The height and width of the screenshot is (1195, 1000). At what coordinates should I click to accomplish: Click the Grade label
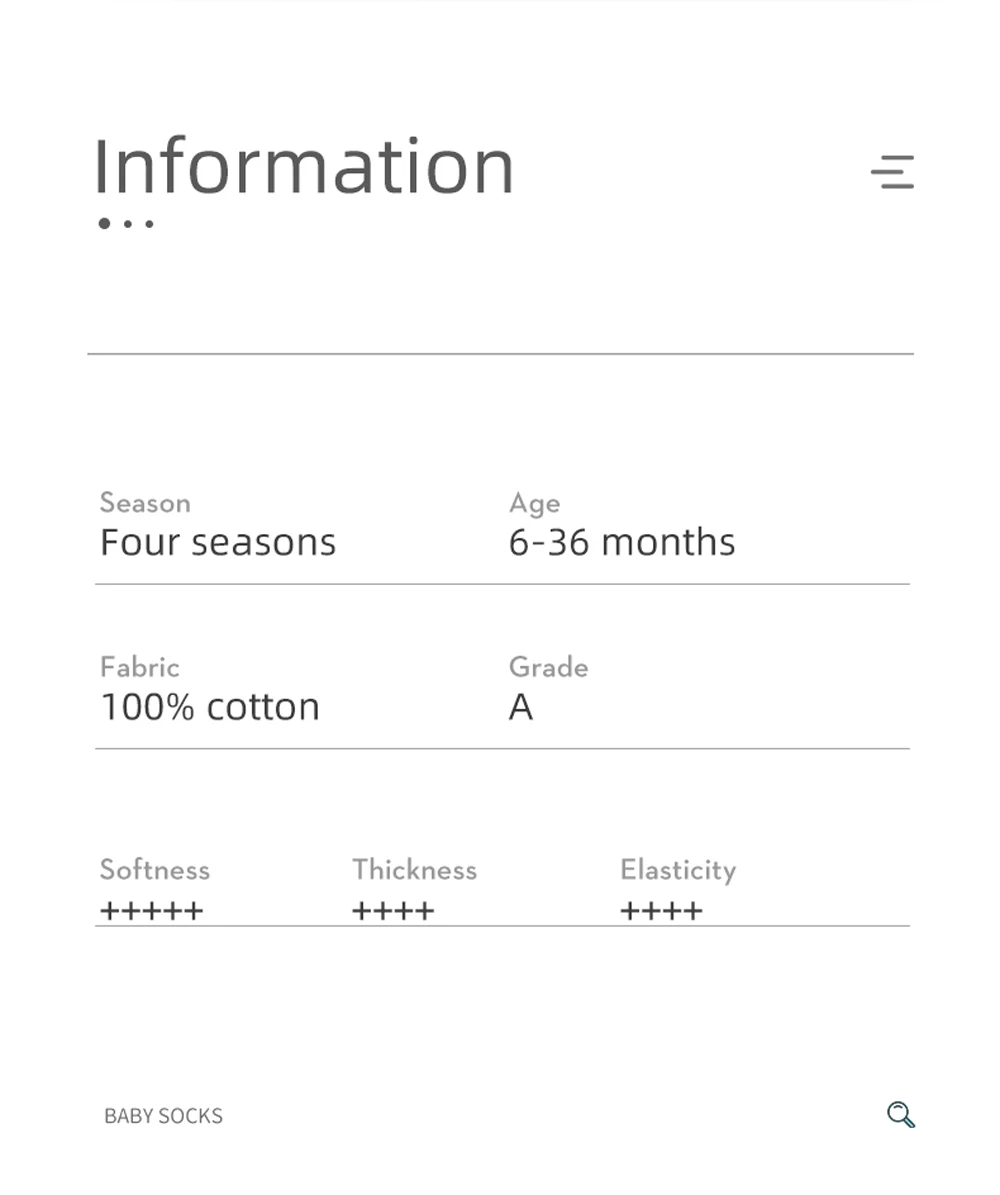[x=548, y=667]
